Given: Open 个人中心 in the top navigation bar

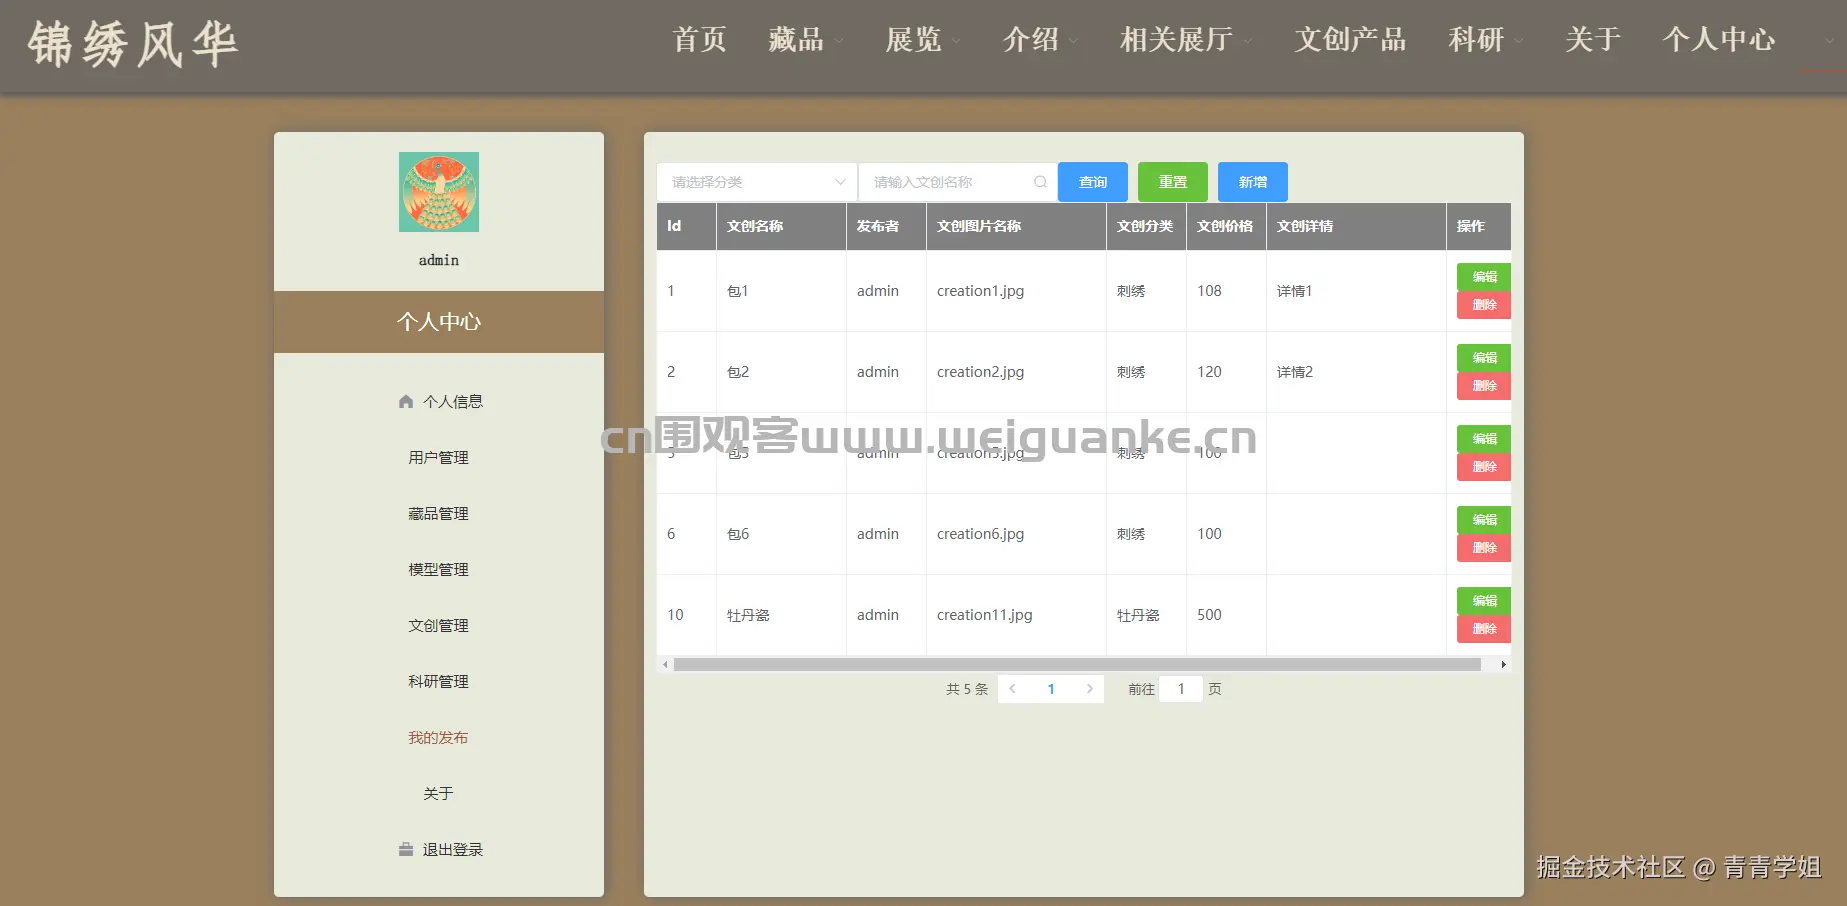Looking at the screenshot, I should tap(1718, 40).
